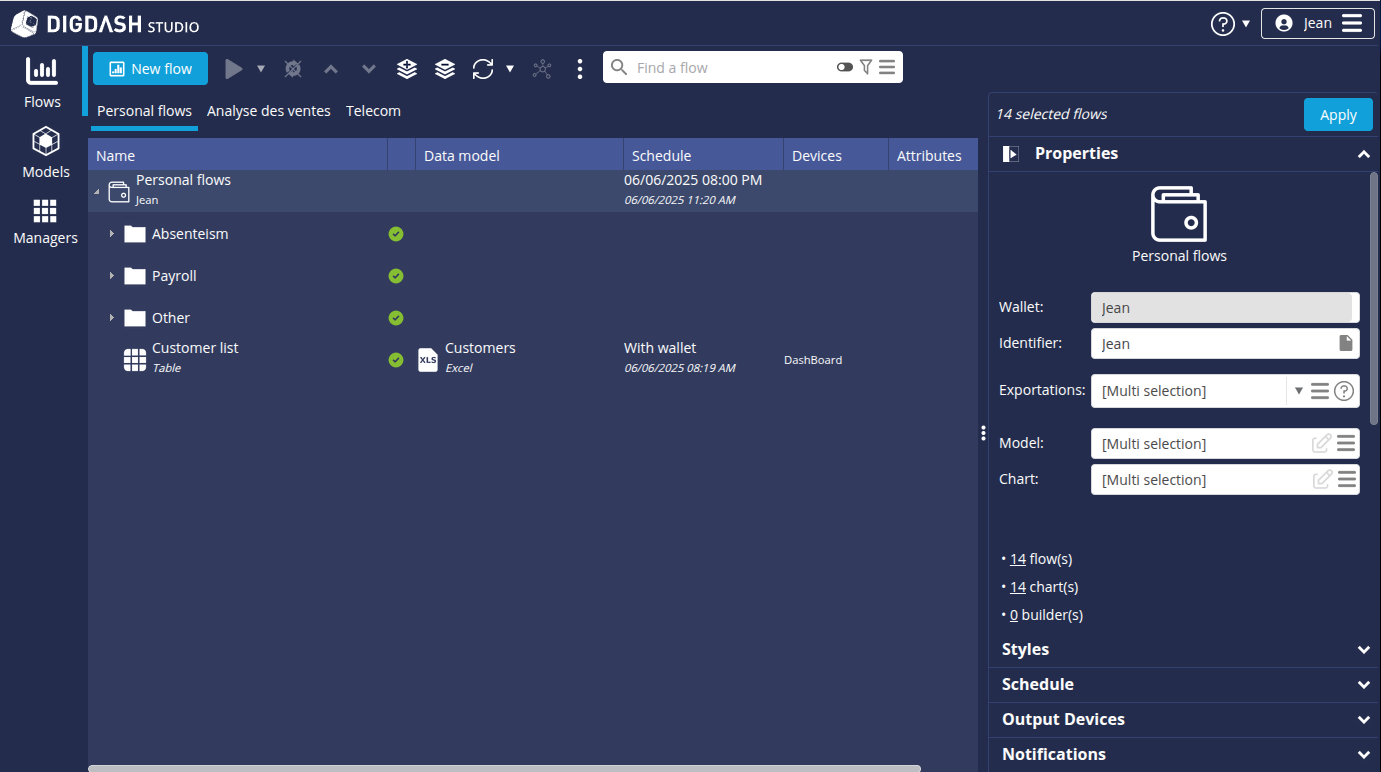Click the add layers icon with plus
The height and width of the screenshot is (772, 1381).
407,69
